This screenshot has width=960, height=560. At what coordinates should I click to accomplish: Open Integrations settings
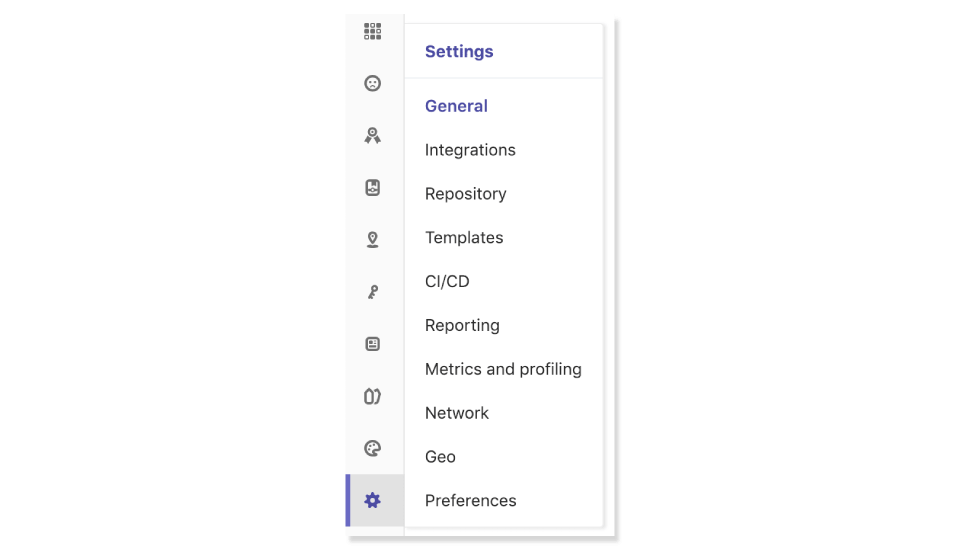(470, 150)
